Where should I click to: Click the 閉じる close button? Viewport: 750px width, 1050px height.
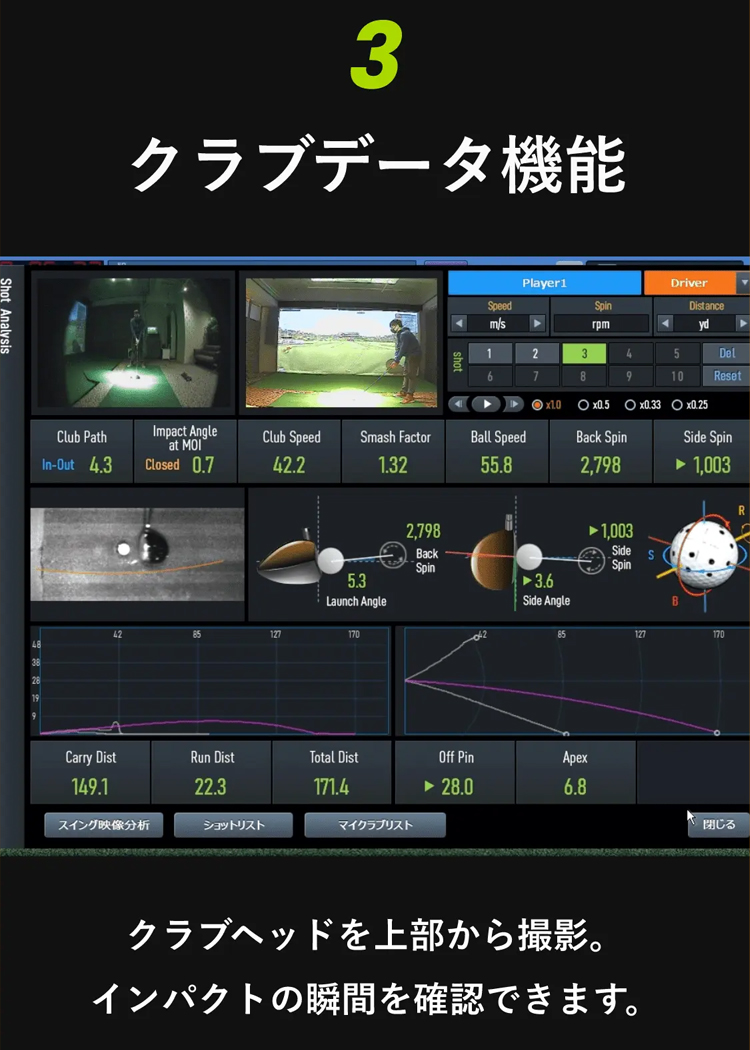[x=719, y=825]
